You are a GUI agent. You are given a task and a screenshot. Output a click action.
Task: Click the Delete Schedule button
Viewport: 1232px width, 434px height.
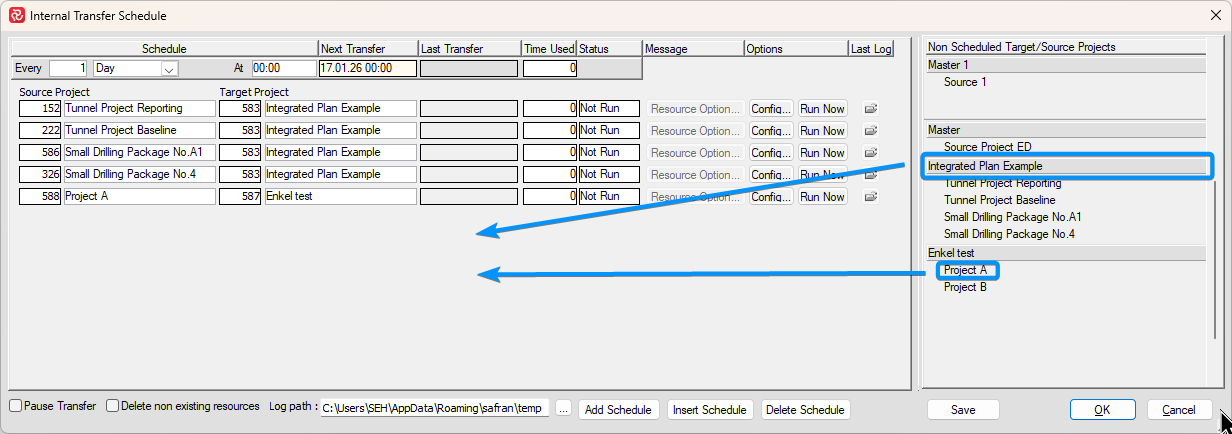tap(806, 409)
